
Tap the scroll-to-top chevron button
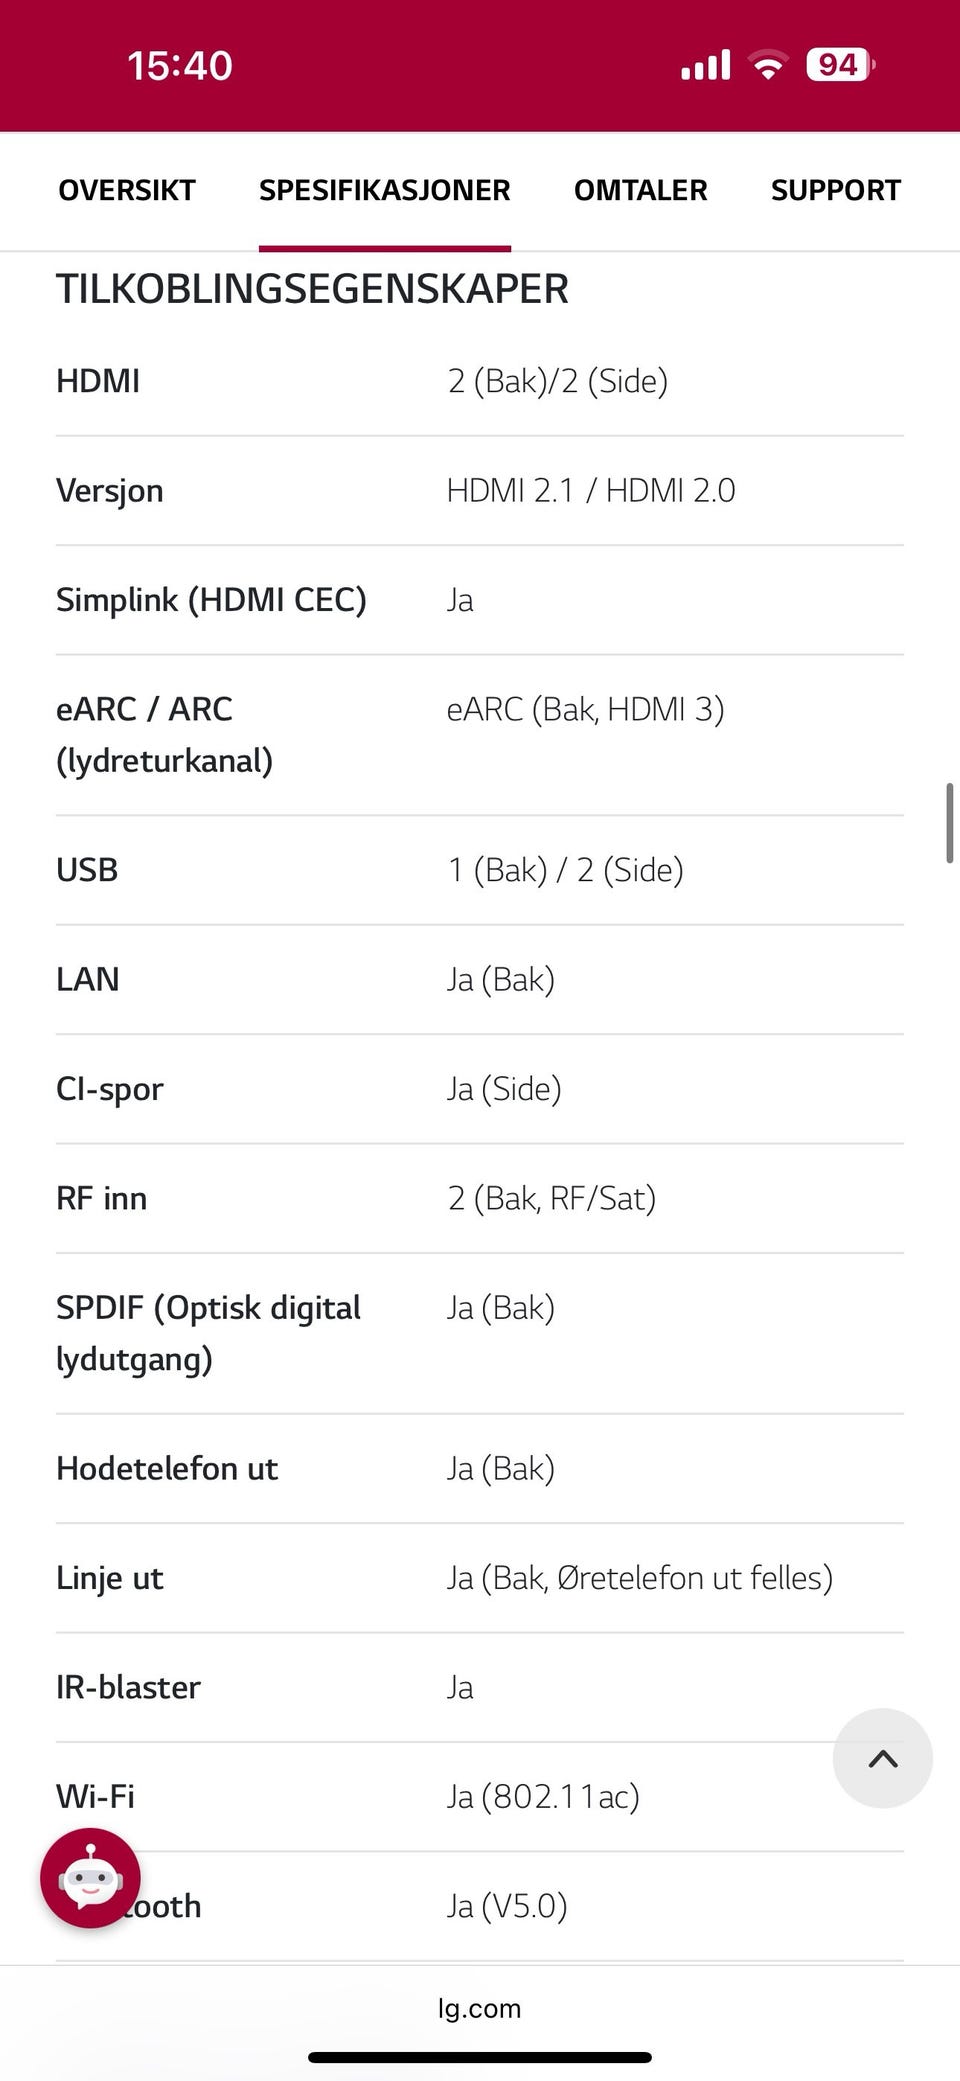tap(883, 1758)
